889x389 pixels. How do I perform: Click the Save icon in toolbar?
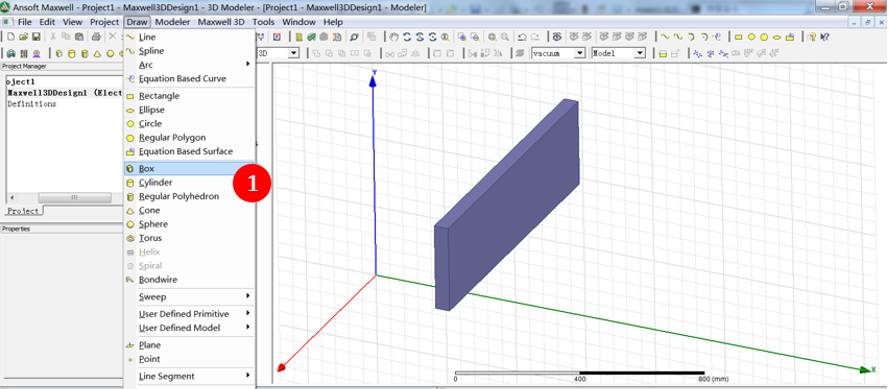(36, 37)
